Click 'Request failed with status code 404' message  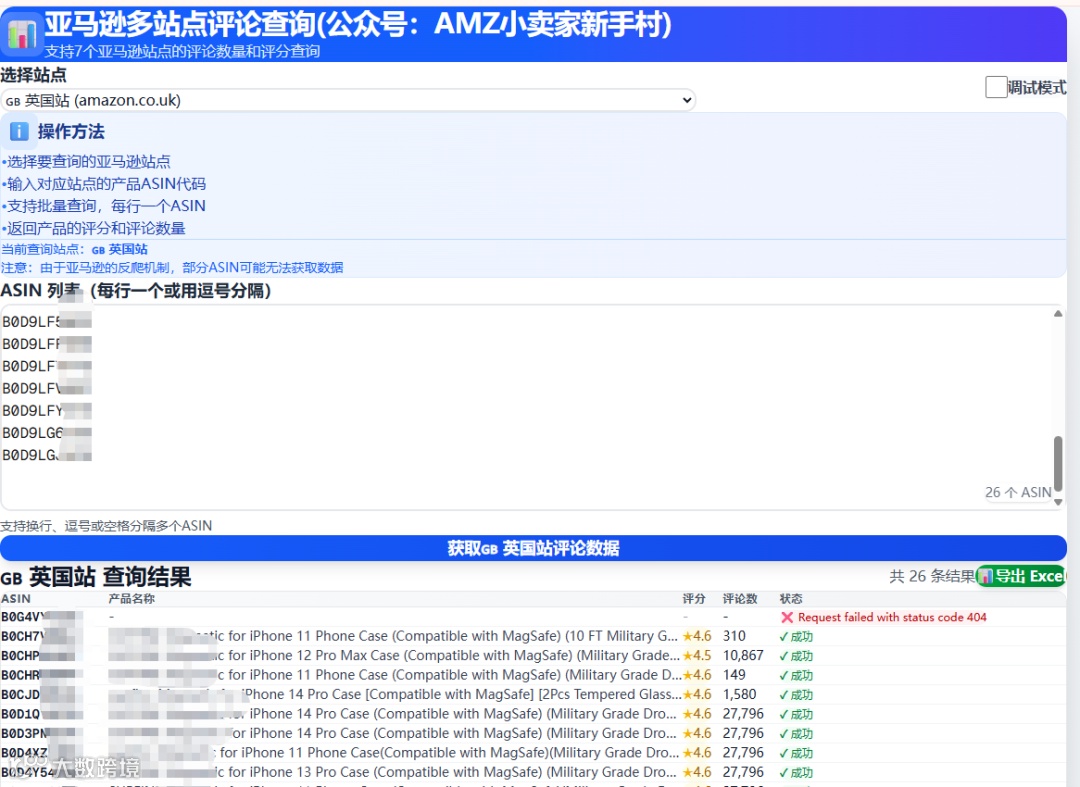point(892,618)
